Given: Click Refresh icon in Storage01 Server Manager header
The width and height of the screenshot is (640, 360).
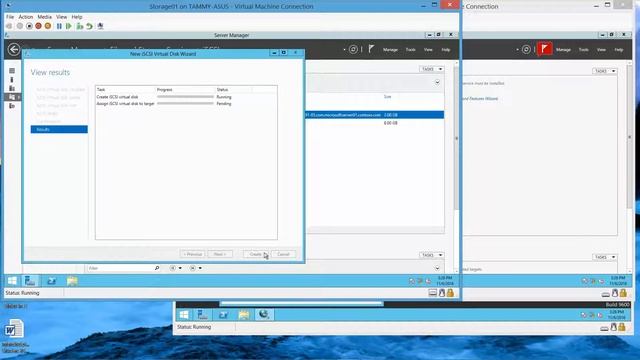Looking at the screenshot, I should 353,49.
